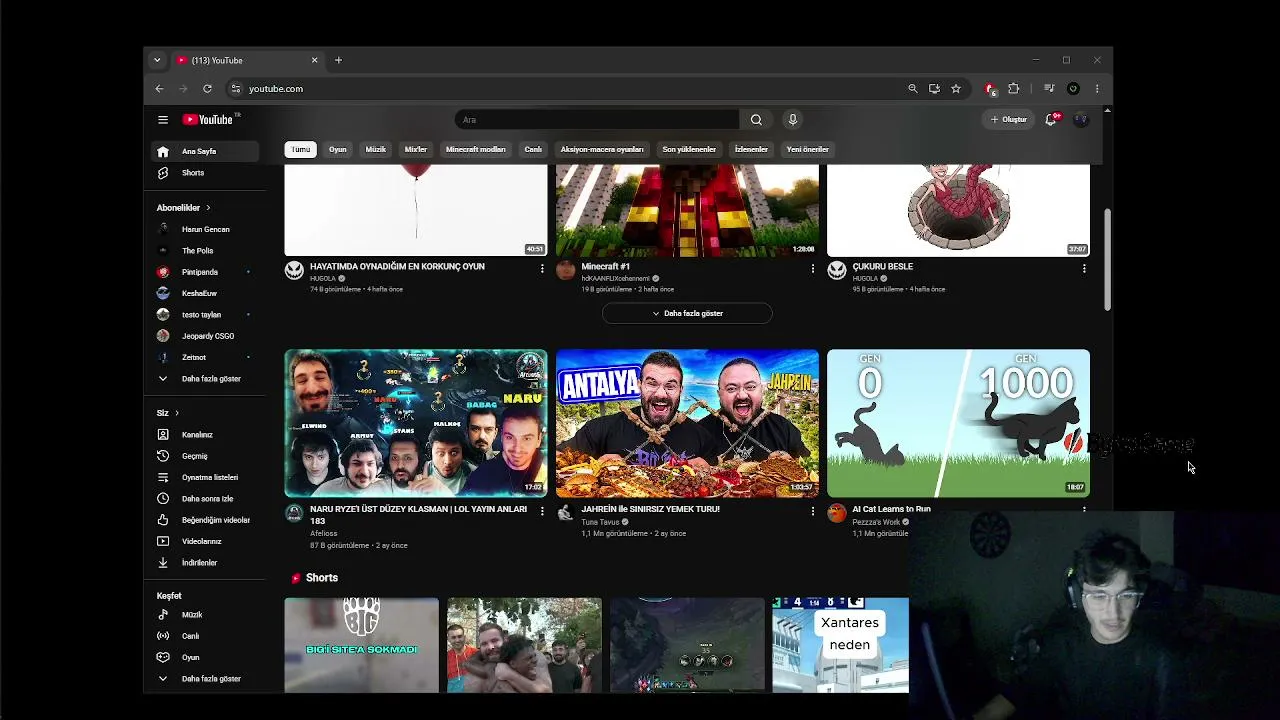Open the red extension with badge 6
The width and height of the screenshot is (1280, 720).
point(990,89)
